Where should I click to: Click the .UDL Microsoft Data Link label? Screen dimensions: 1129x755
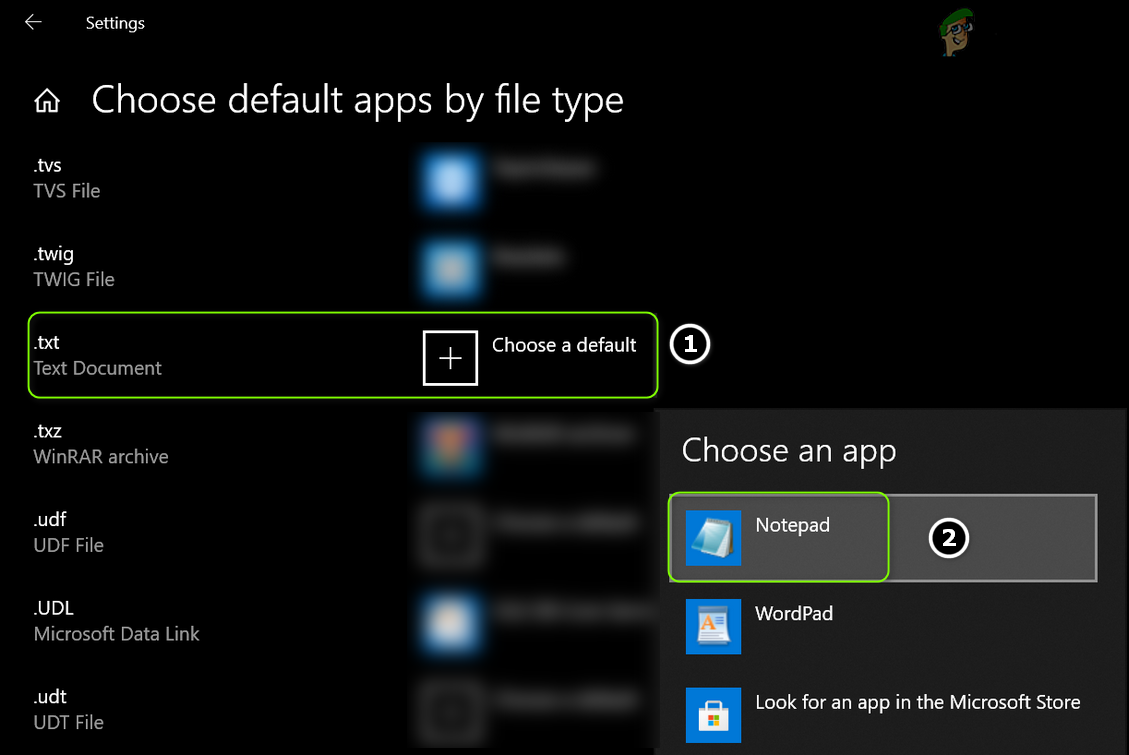tap(116, 621)
